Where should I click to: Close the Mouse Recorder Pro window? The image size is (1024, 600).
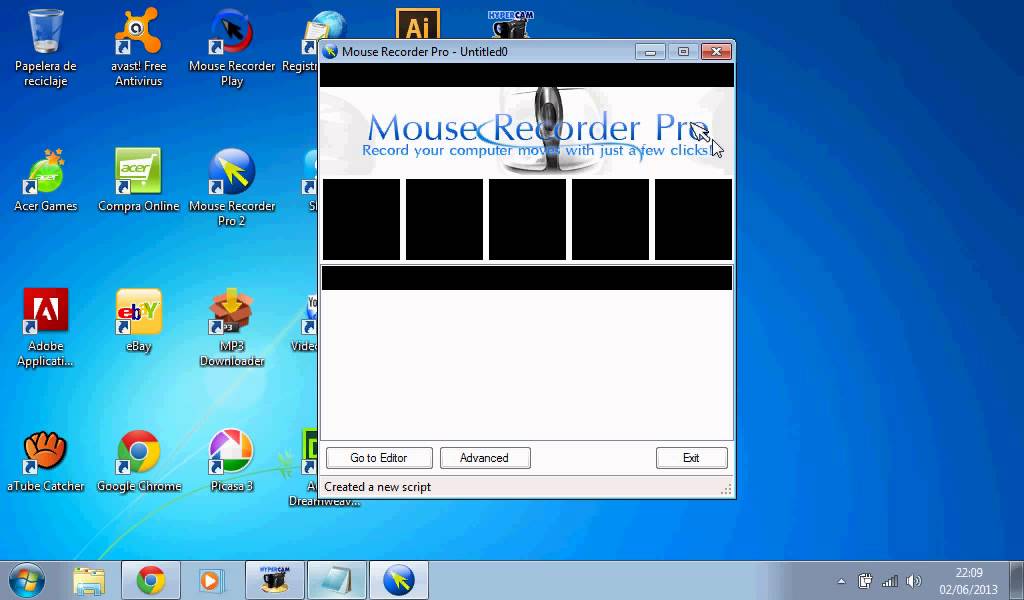[x=716, y=52]
